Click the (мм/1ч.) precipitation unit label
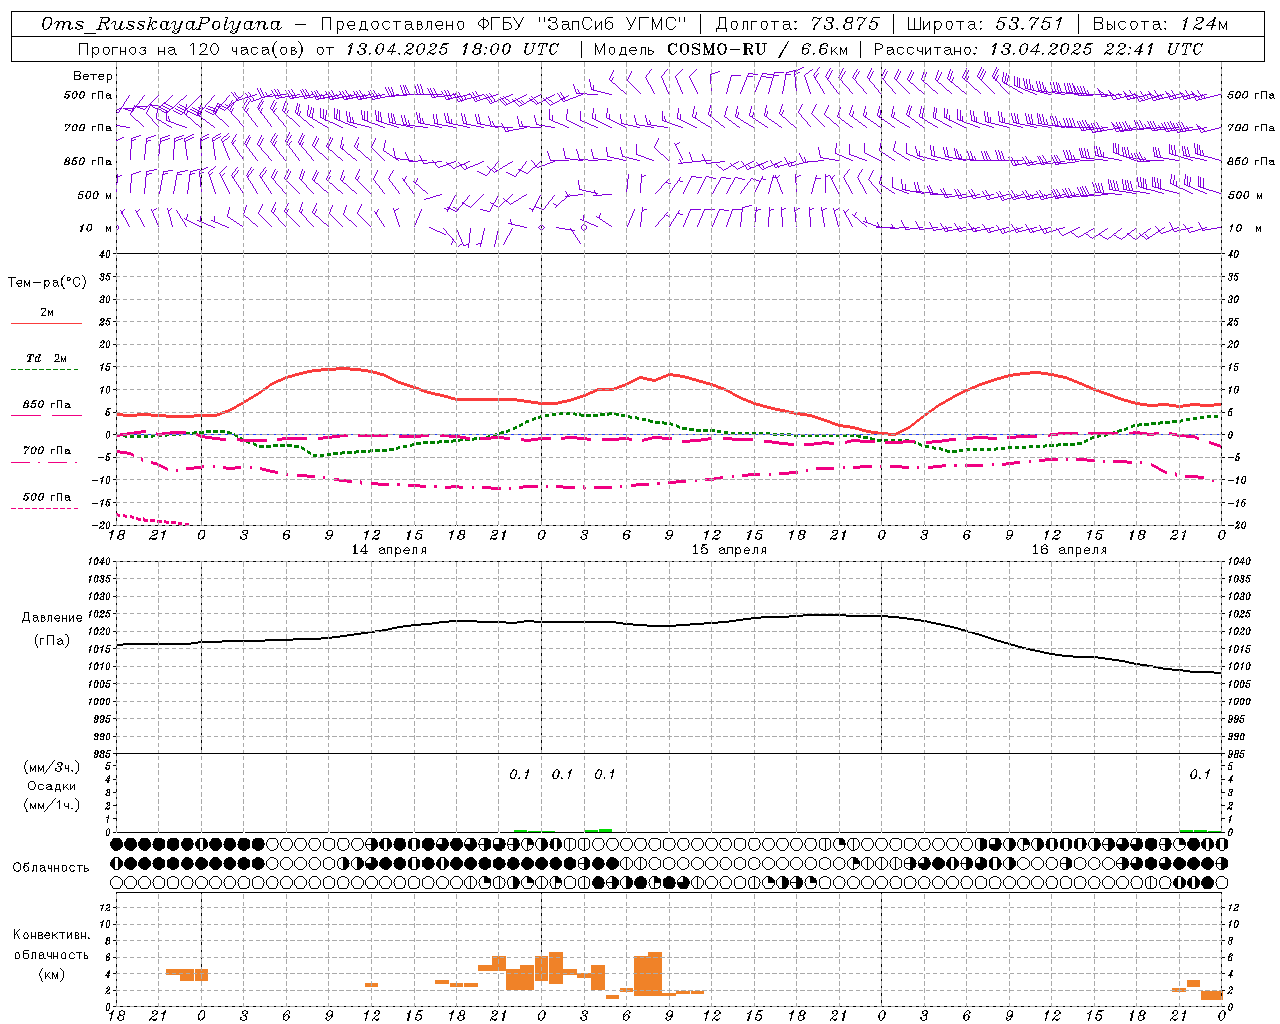This screenshot has width=1280, height=1024. (52, 805)
